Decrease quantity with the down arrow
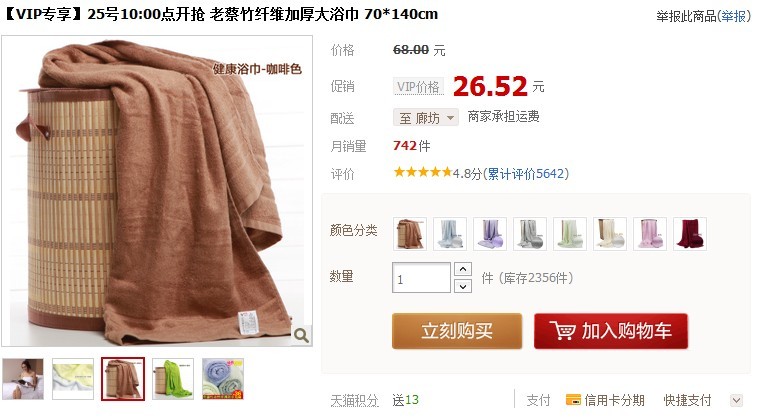777x418 pixels. [463, 286]
